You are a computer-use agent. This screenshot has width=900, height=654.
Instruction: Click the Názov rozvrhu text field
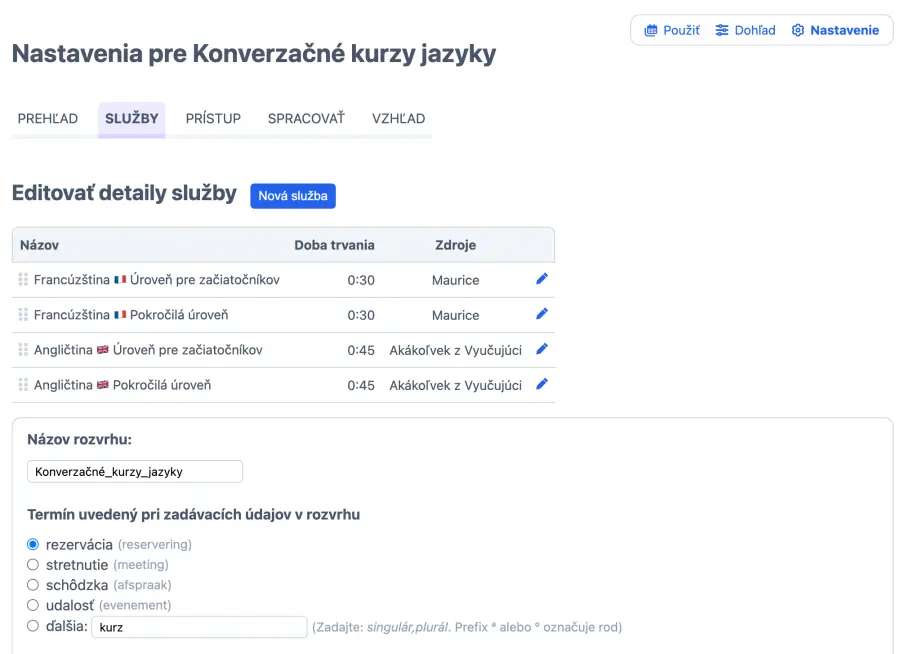coord(135,471)
